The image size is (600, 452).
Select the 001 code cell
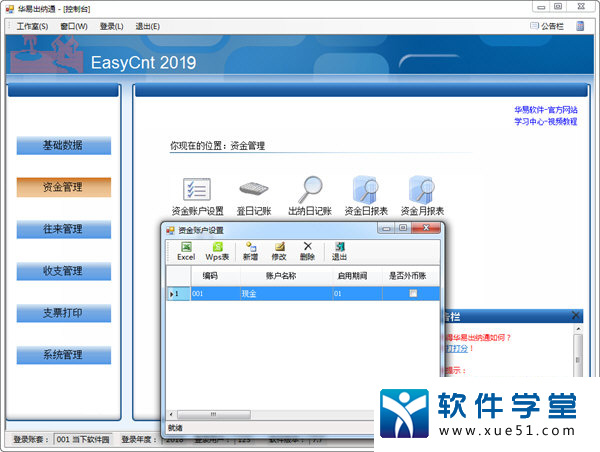tap(215, 294)
